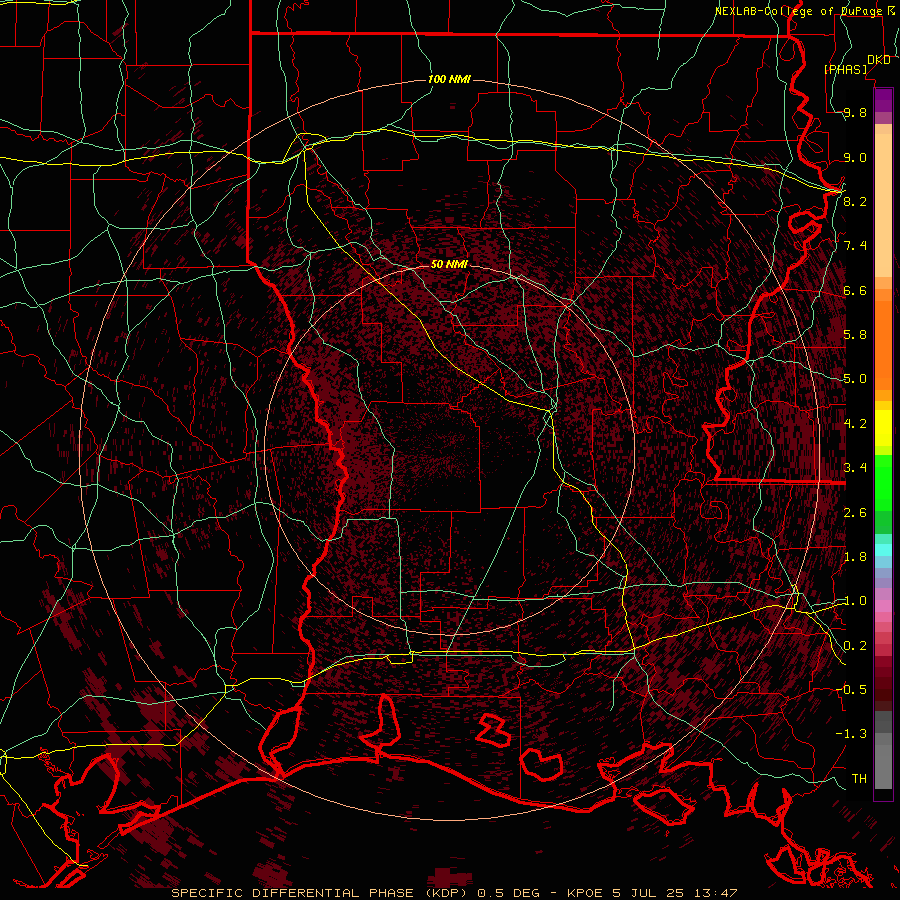This screenshot has height=900, width=900.
Task: Click the orange segment of the color bar
Action: [x=883, y=344]
